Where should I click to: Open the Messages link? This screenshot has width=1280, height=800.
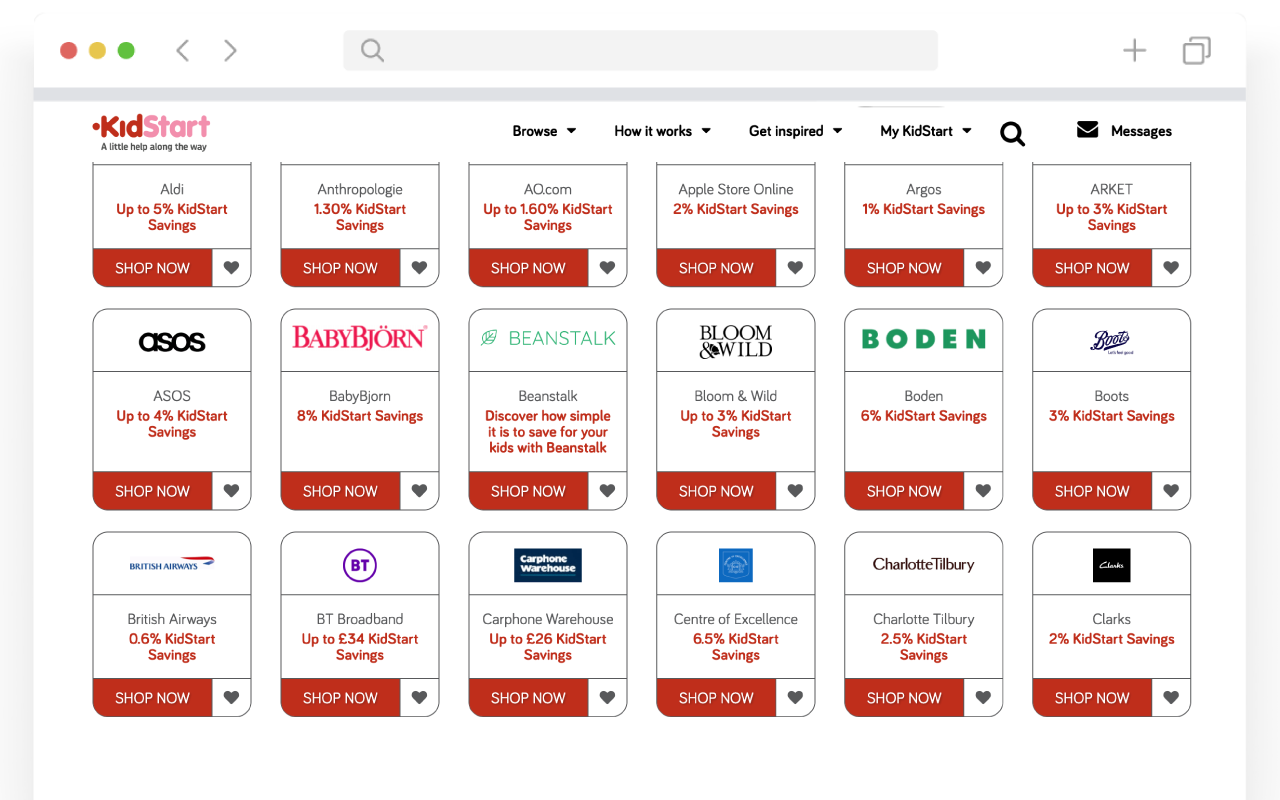click(x=1141, y=131)
